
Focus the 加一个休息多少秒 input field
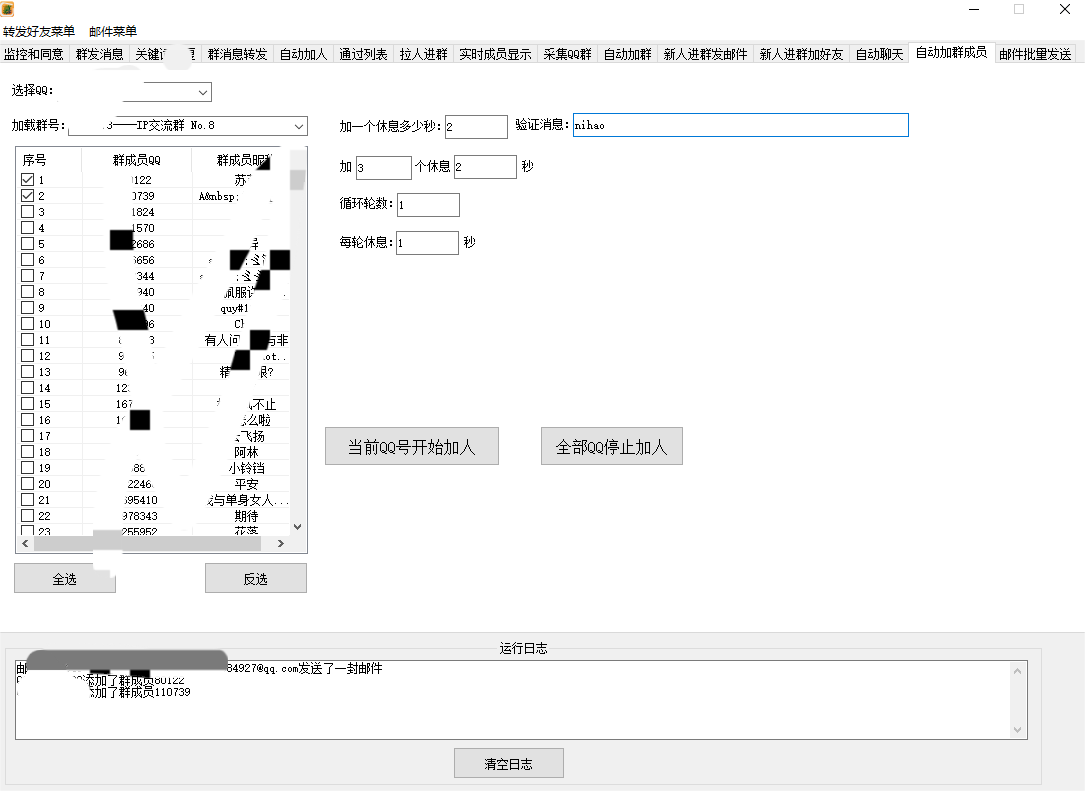pos(476,127)
